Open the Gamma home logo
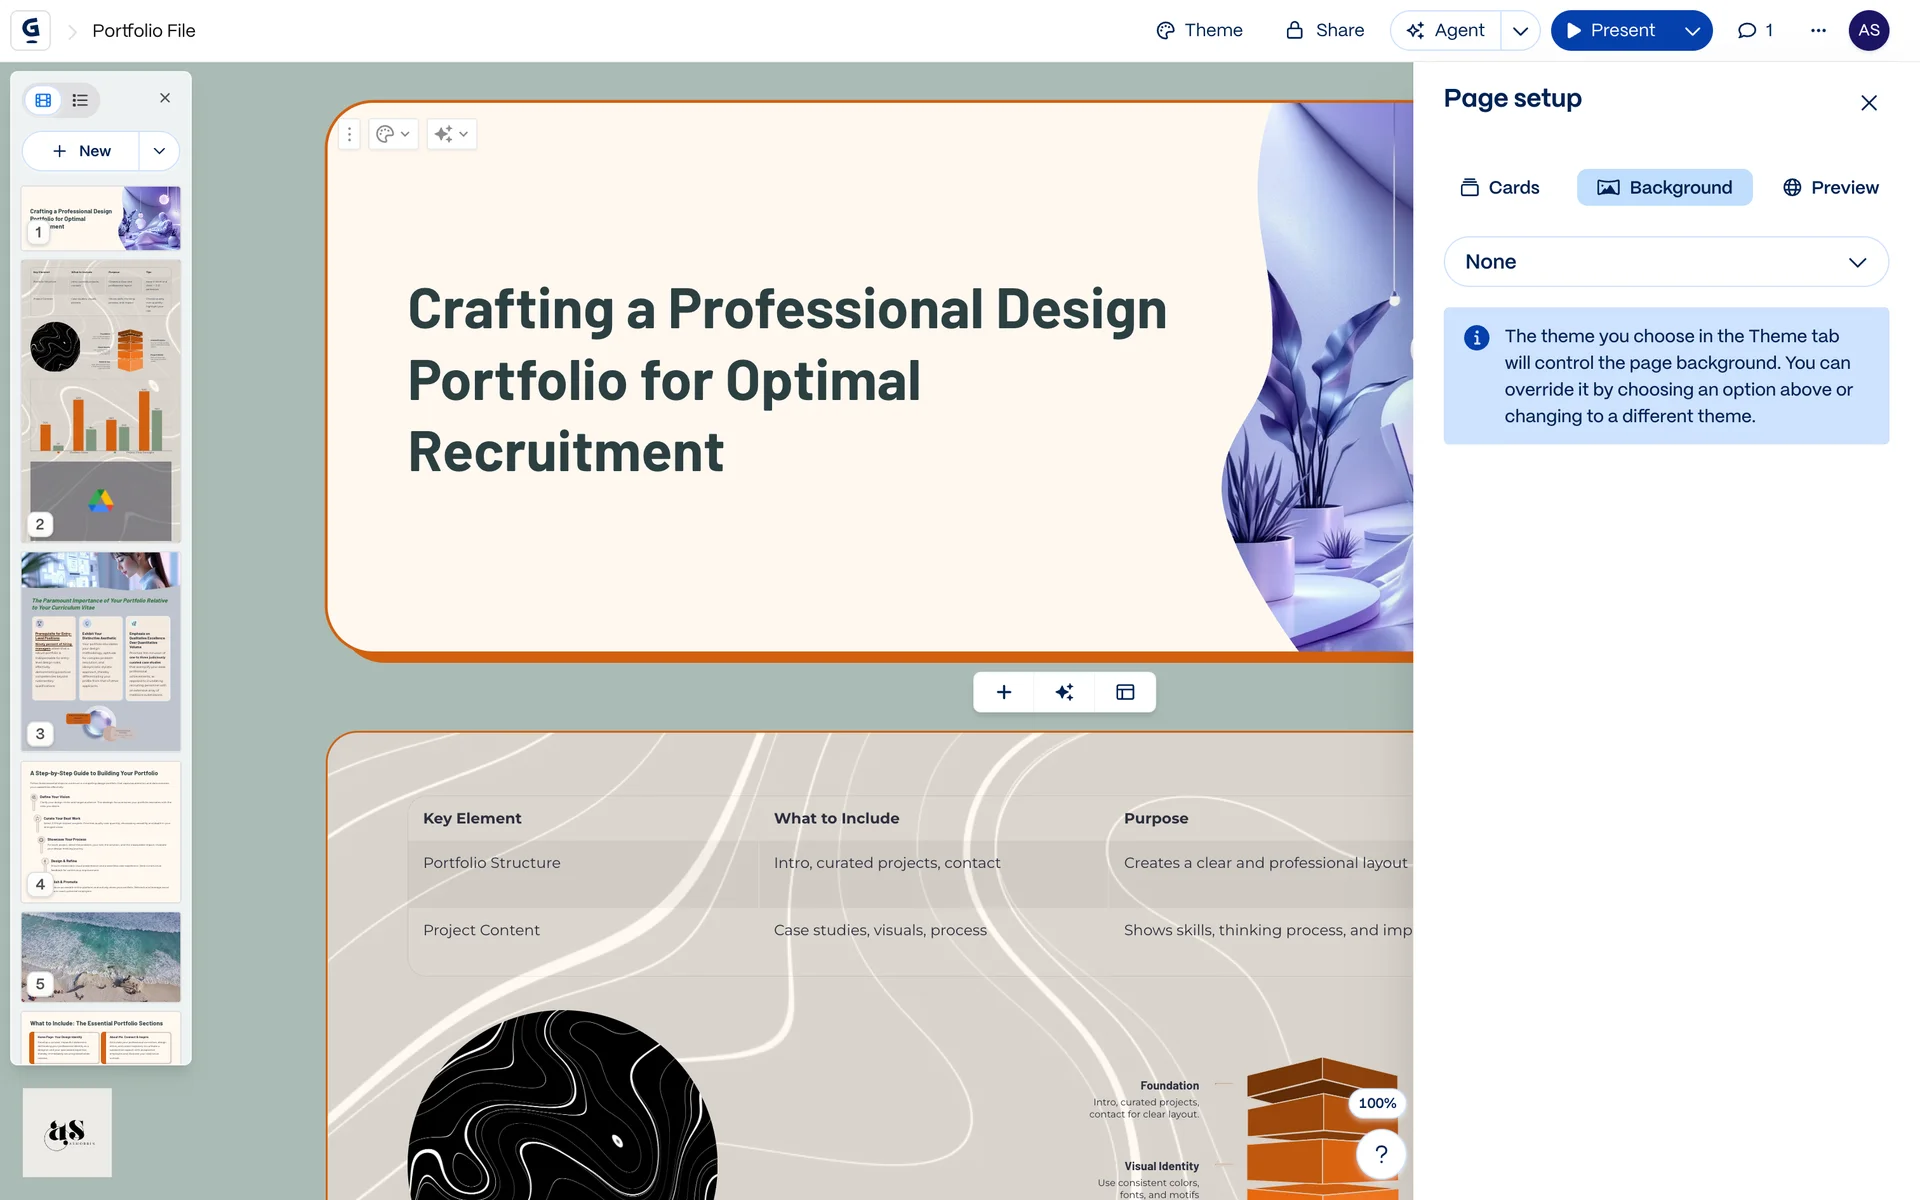This screenshot has height=1200, width=1920. (30, 30)
